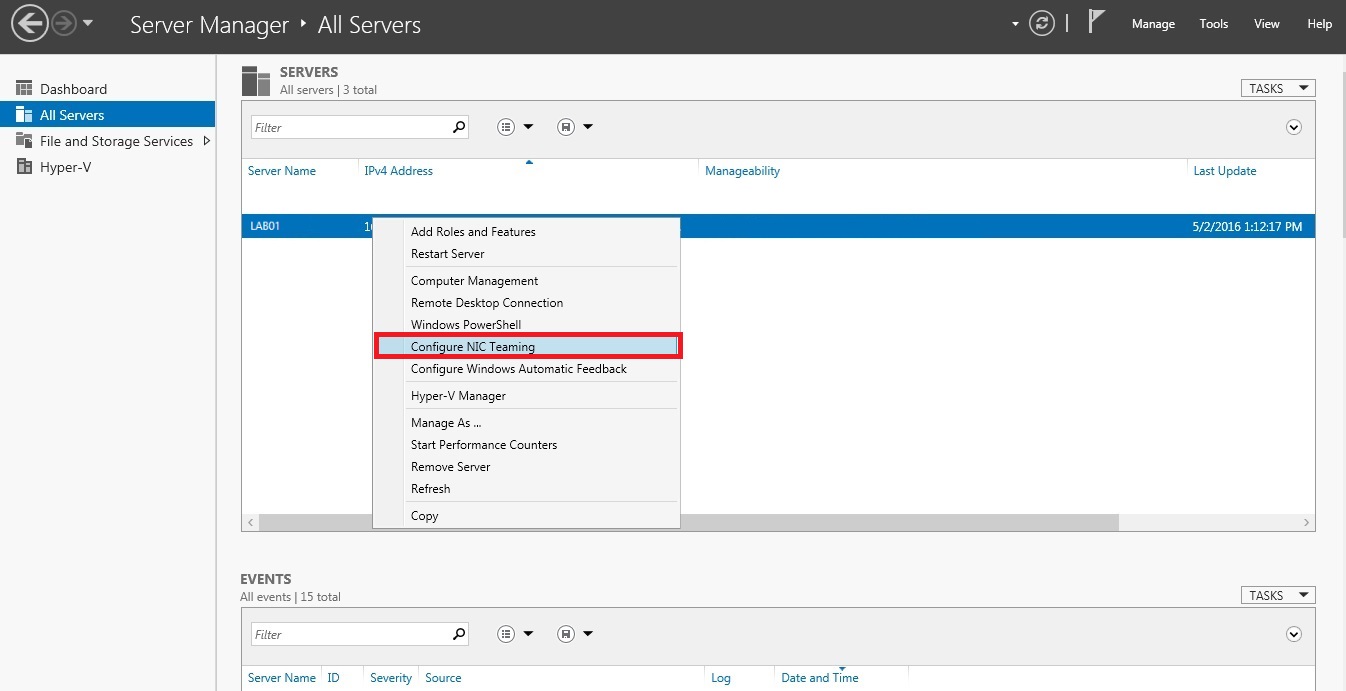The image size is (1346, 691).
Task: Click search magnifier in Events filter
Action: pyautogui.click(x=459, y=634)
